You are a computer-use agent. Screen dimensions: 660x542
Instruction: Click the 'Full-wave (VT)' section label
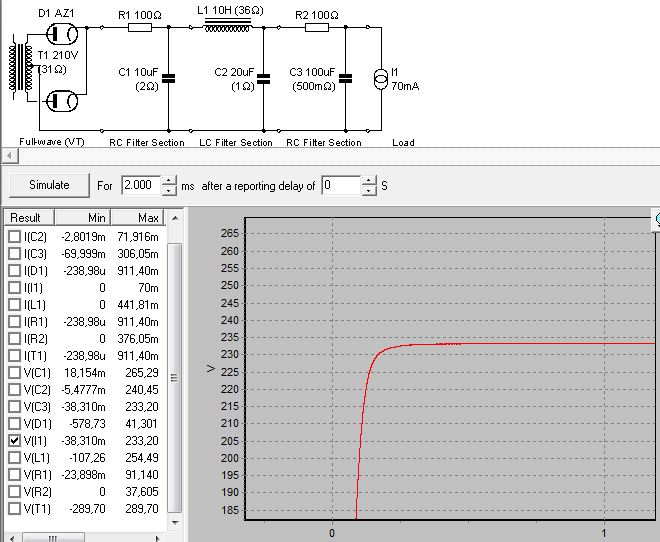[x=52, y=142]
